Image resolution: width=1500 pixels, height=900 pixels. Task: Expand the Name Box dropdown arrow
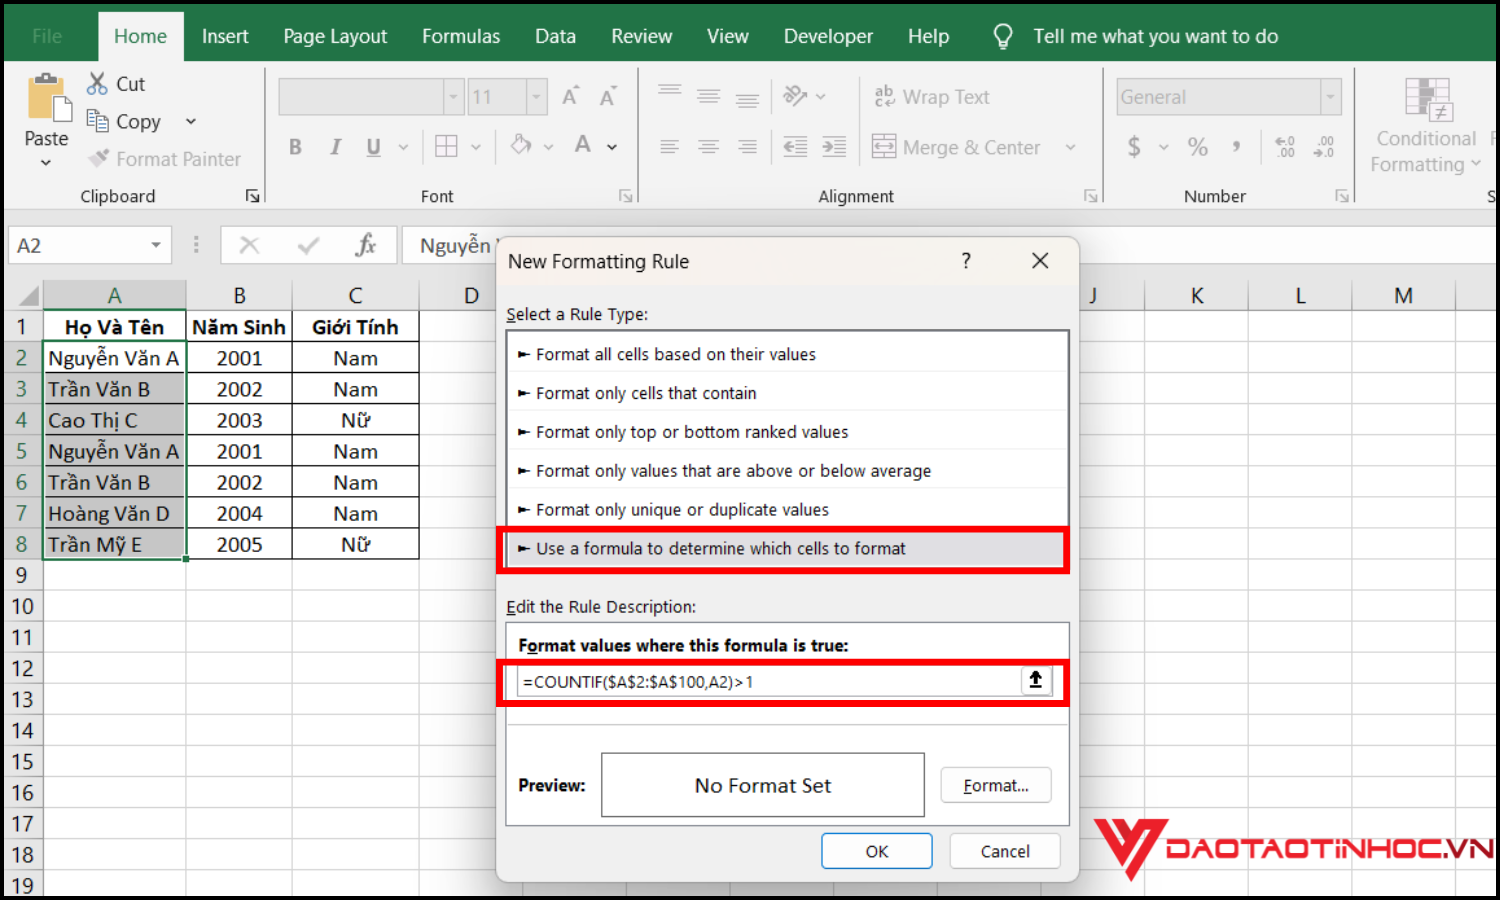tap(156, 246)
